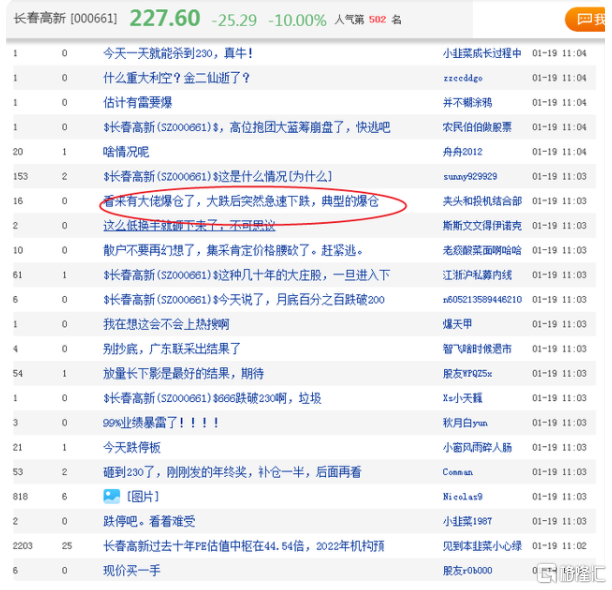Viewport: 612px width, 590px height.
Task: Click the read count 818
Action: coord(20,497)
